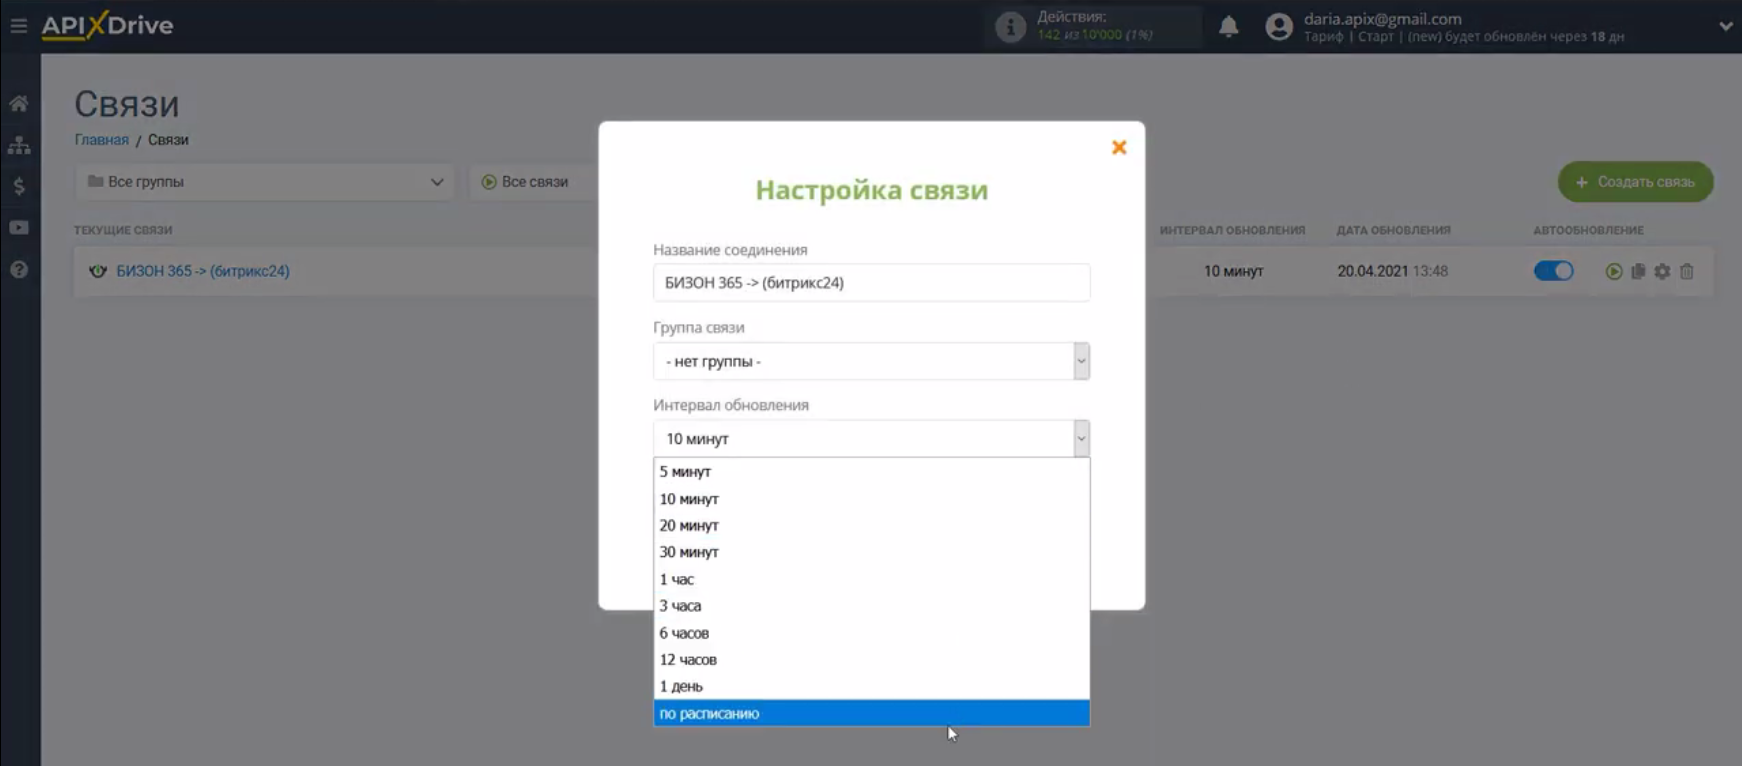Select the 1 час option
Viewport: 1742px width, 766px height.
pos(871,579)
